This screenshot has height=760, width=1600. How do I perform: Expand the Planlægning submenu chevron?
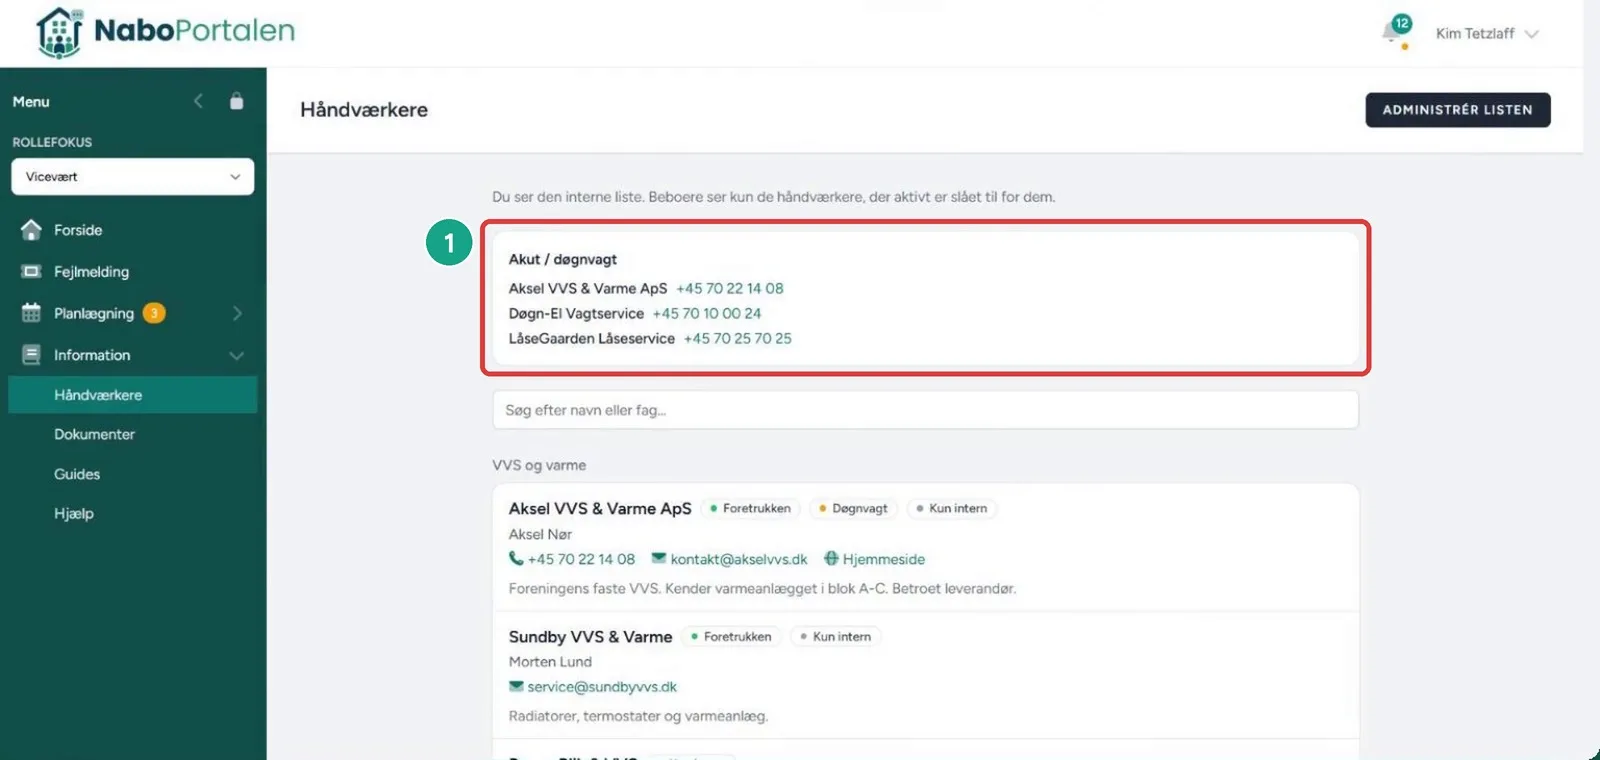tap(237, 313)
